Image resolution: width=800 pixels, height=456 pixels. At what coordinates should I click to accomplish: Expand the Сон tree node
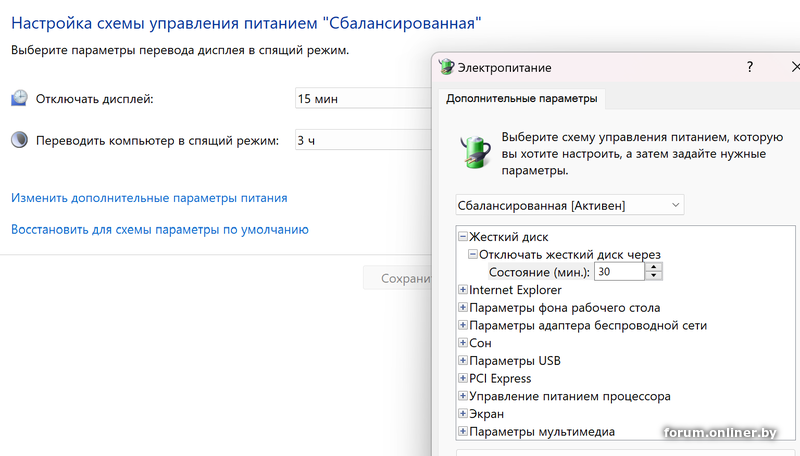[463, 343]
